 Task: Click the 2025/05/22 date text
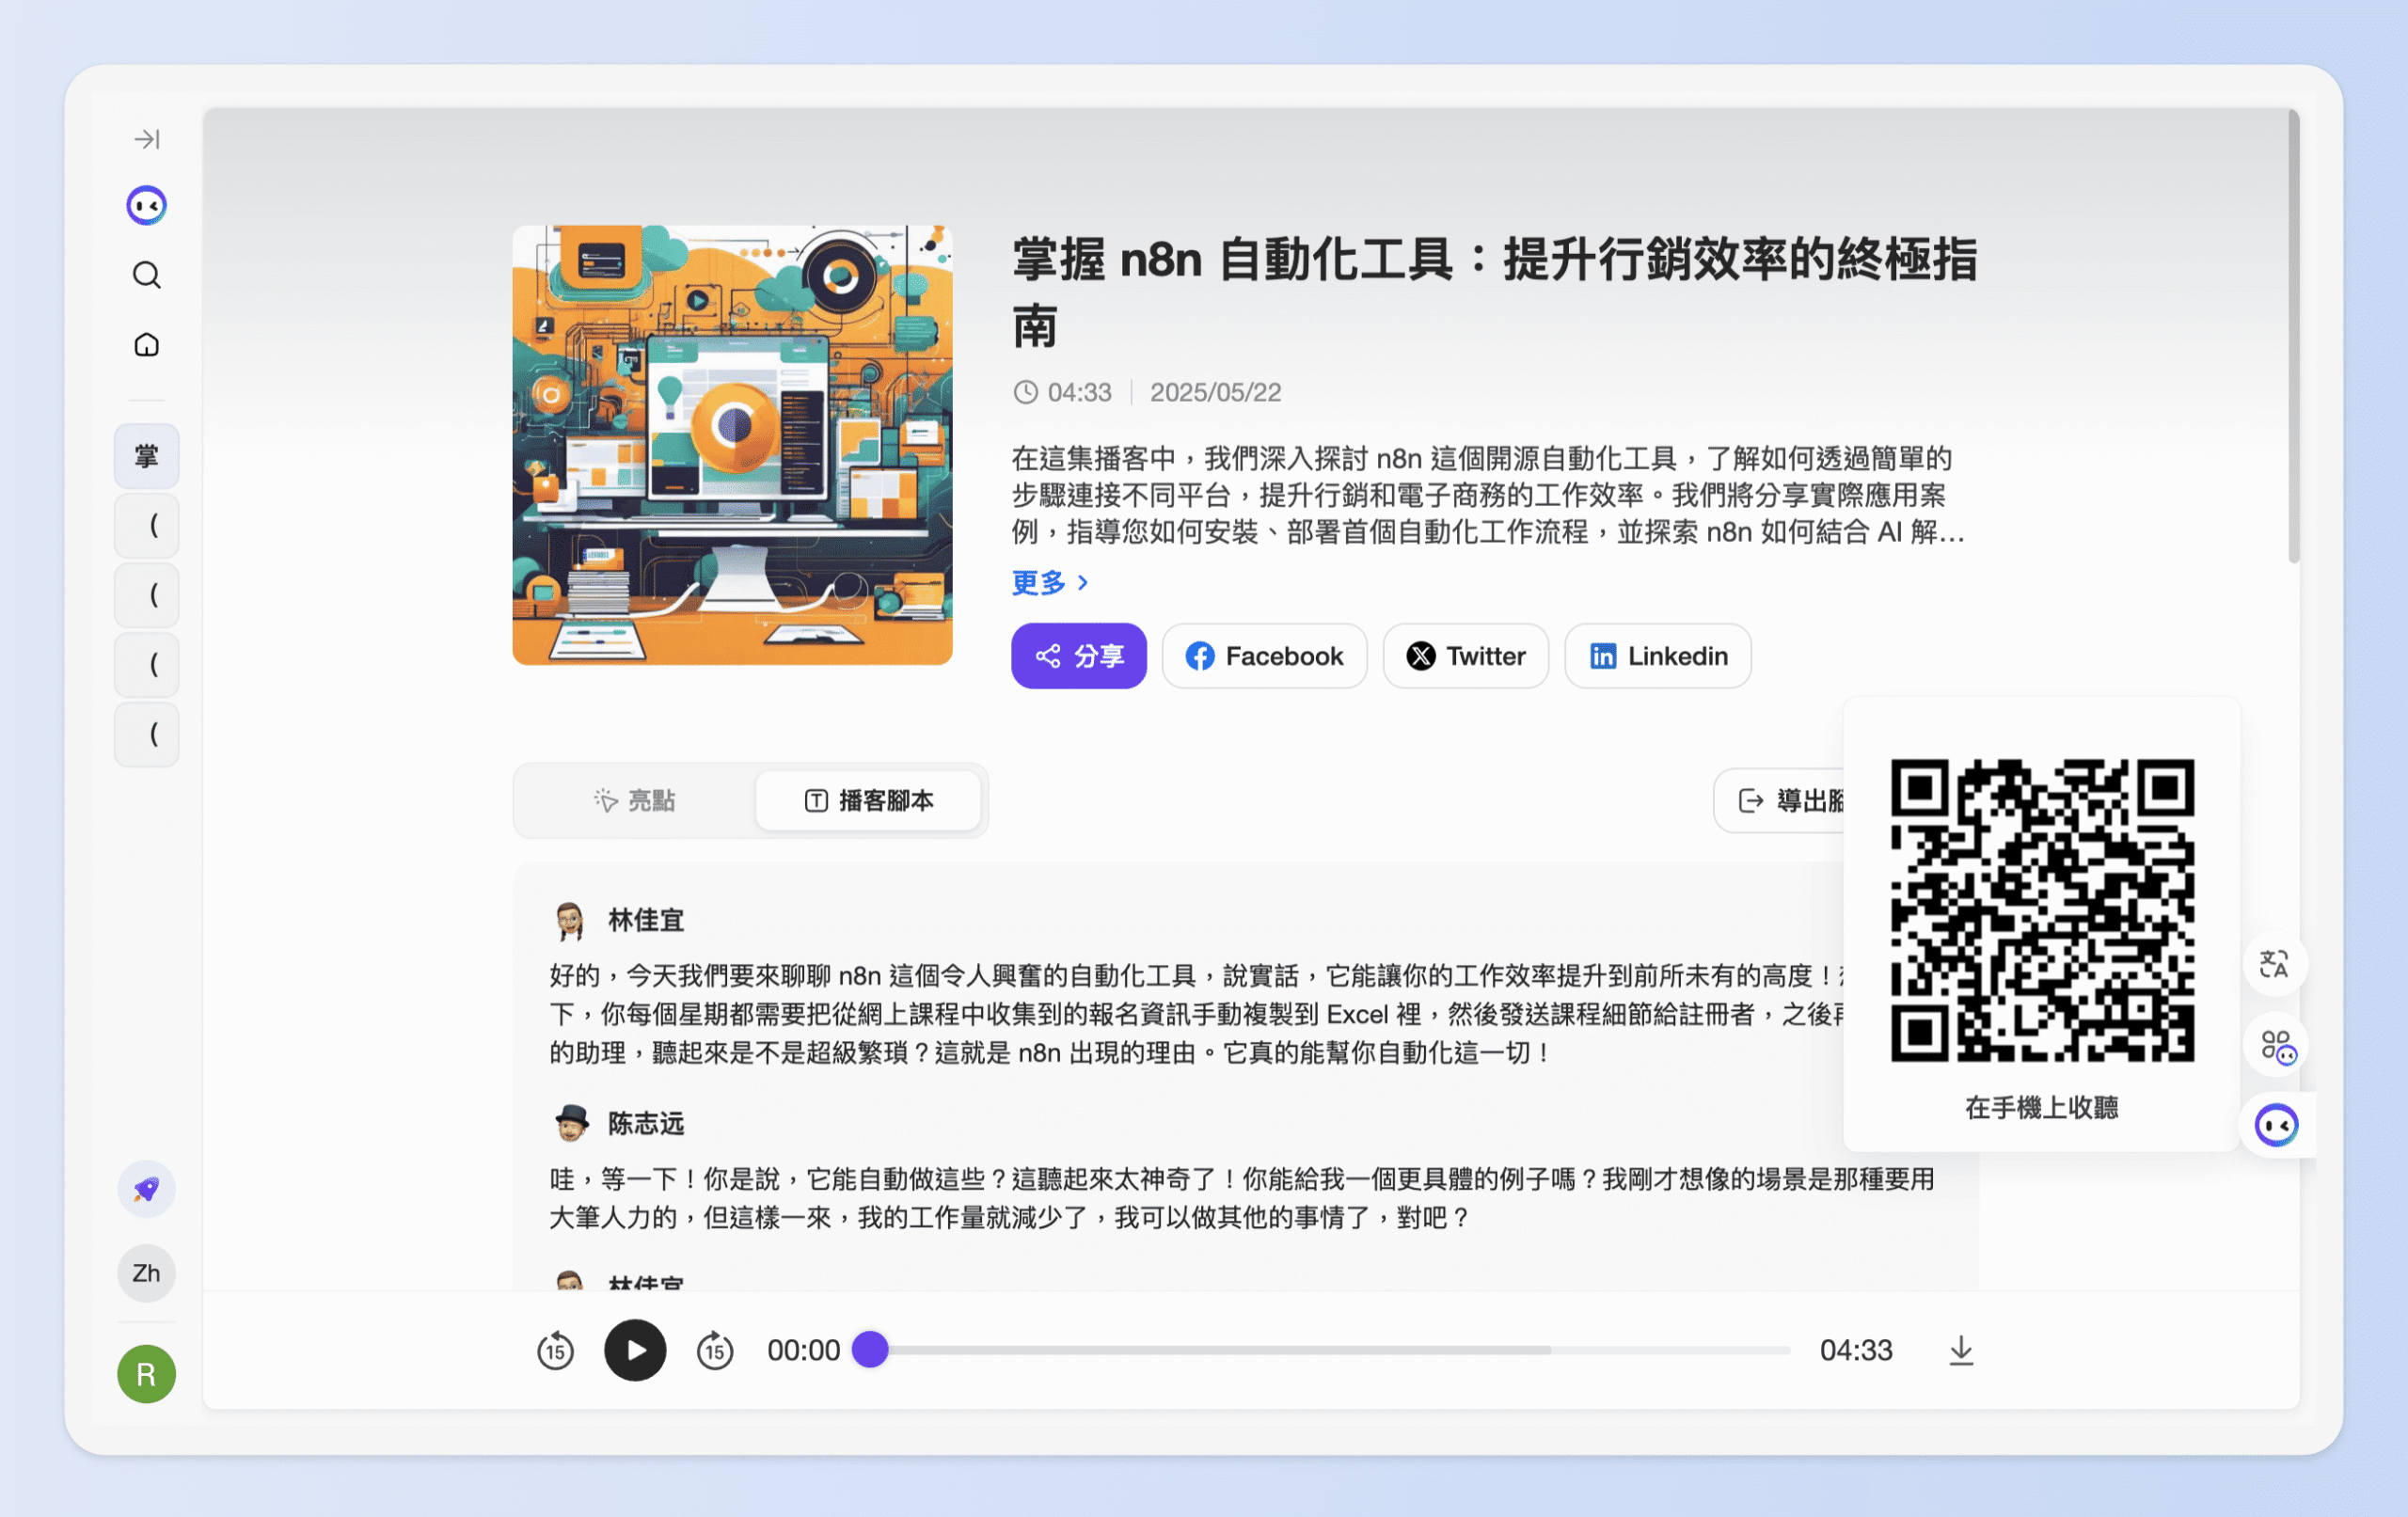[1216, 392]
